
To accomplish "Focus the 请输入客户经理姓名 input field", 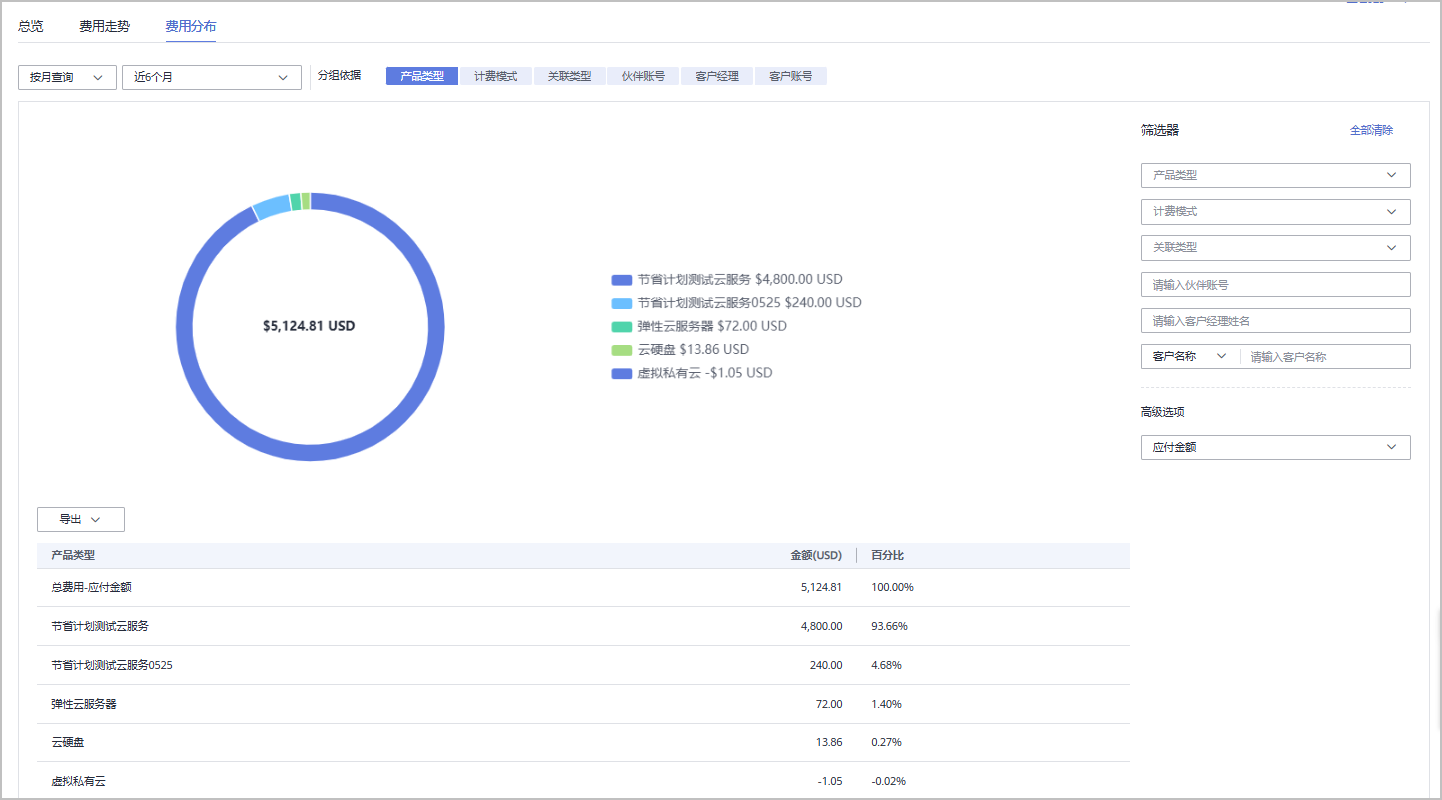I will click(x=1275, y=320).
